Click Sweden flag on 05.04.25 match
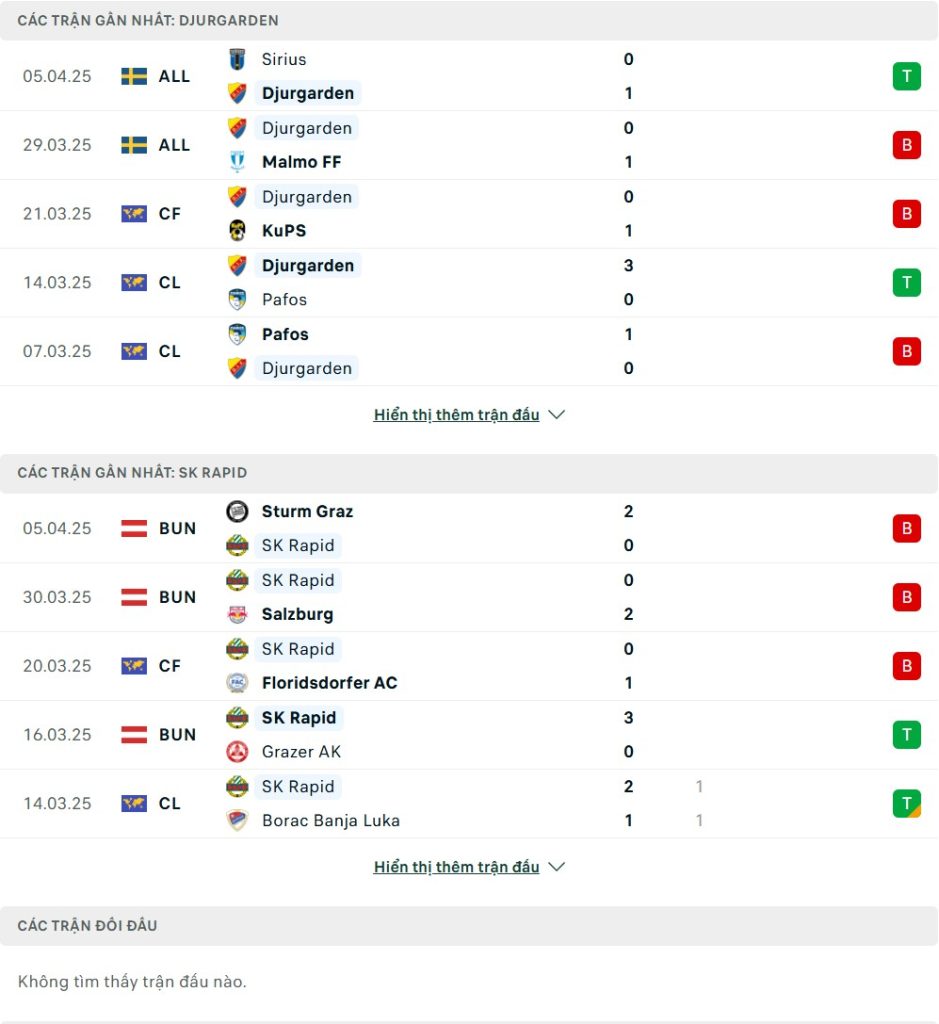939x1024 pixels. 134,76
